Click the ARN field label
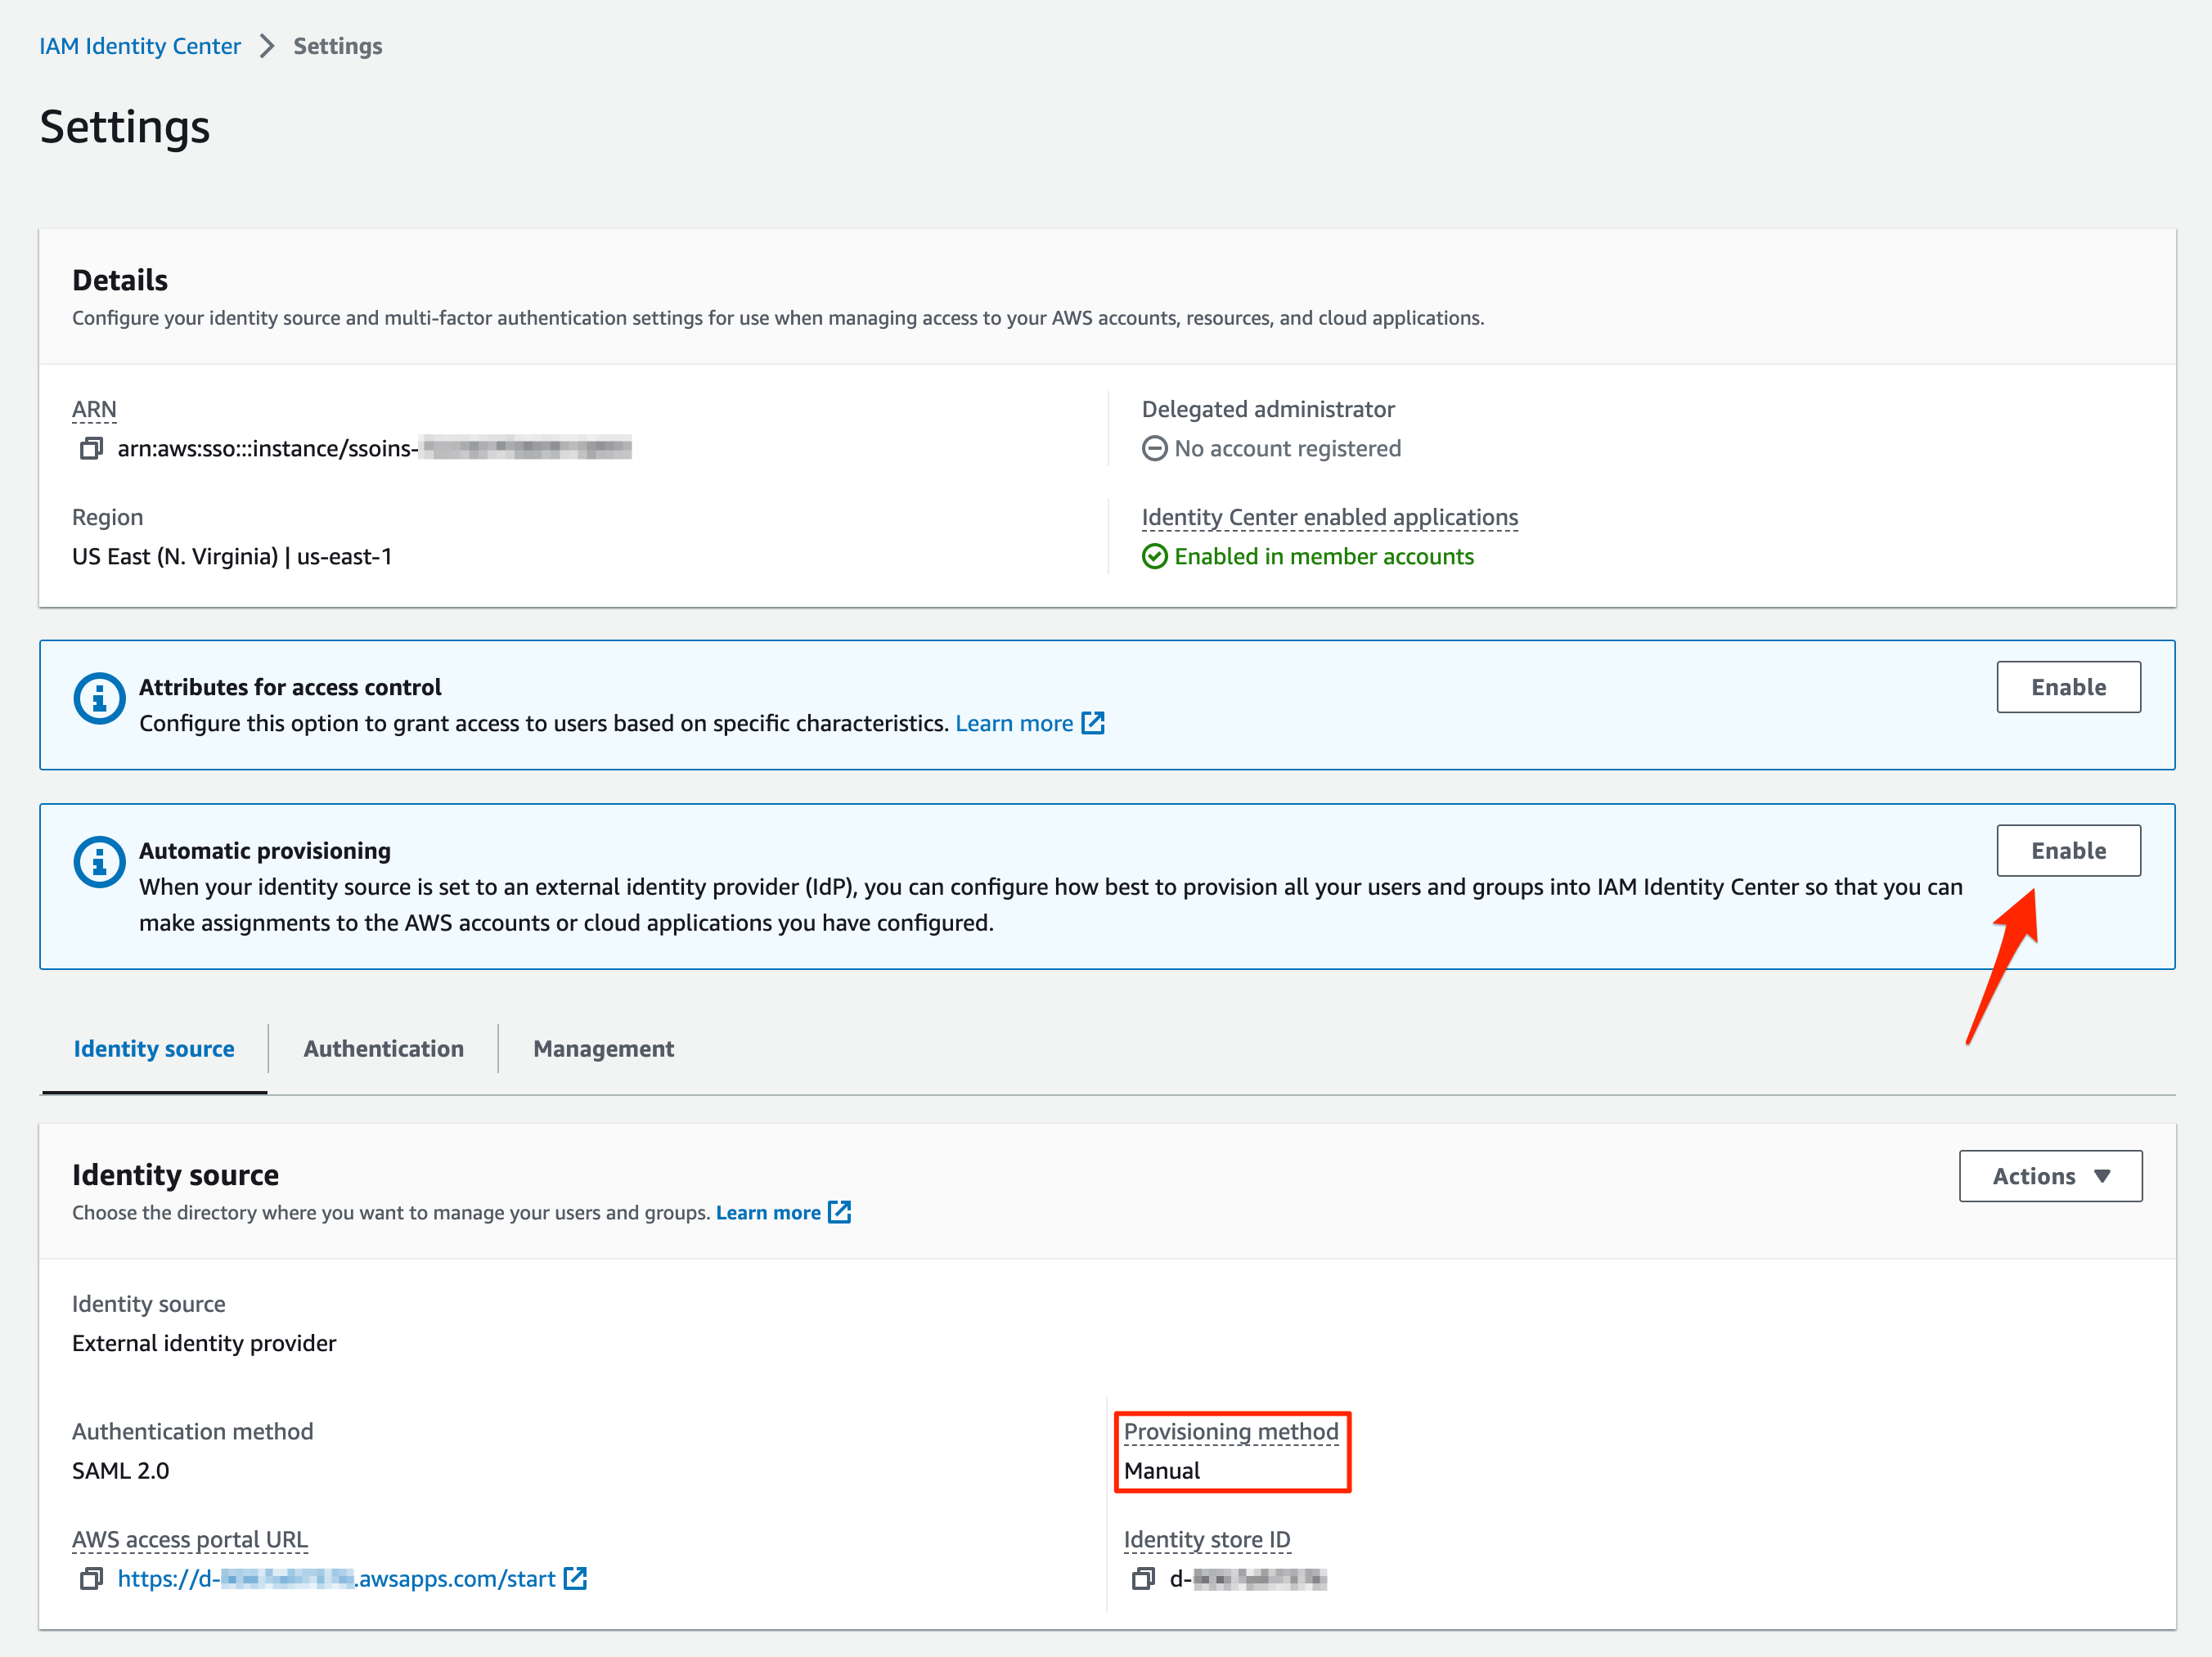The image size is (2212, 1657). tap(94, 409)
